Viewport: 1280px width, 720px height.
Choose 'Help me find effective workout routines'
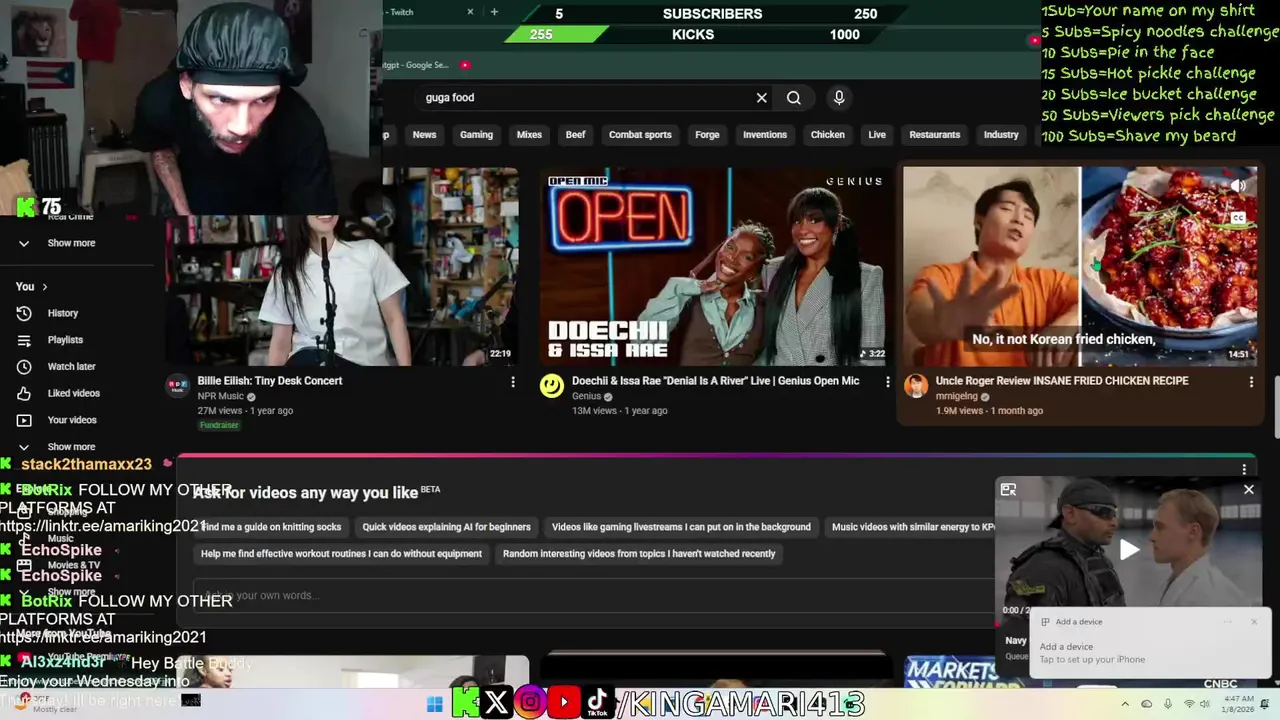[x=341, y=554]
